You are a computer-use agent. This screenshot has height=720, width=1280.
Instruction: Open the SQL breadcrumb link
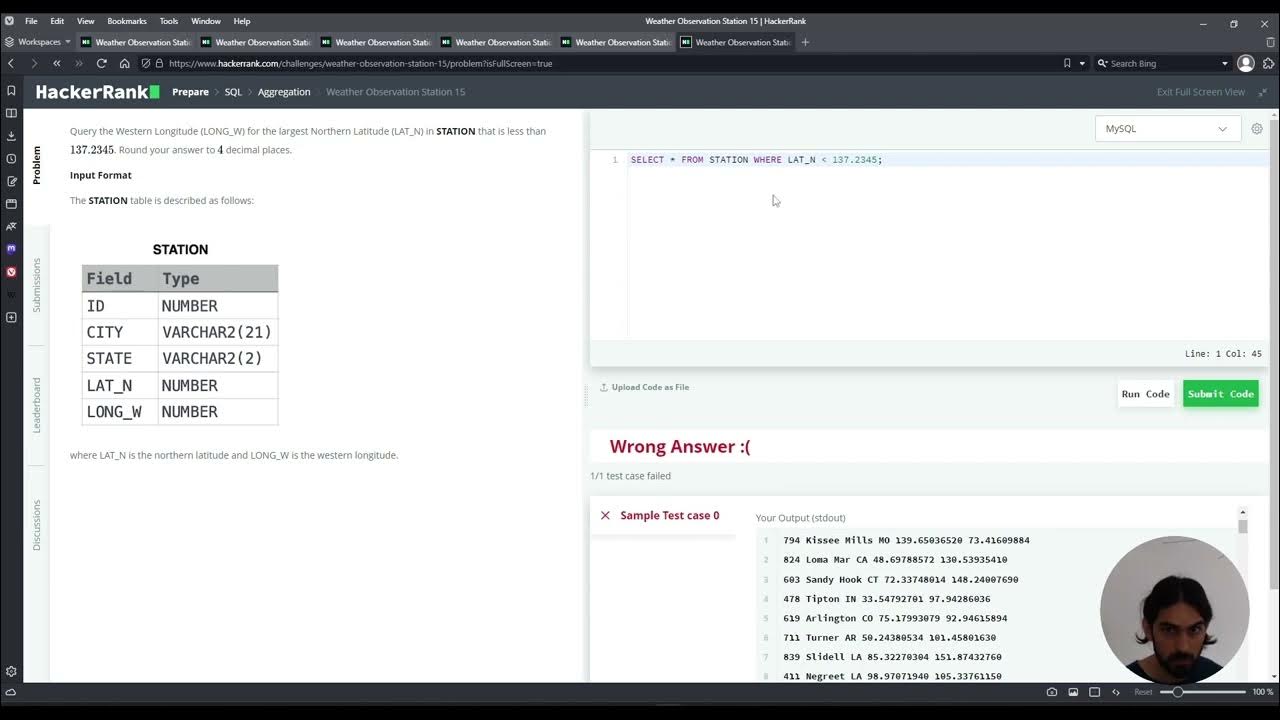tap(233, 92)
